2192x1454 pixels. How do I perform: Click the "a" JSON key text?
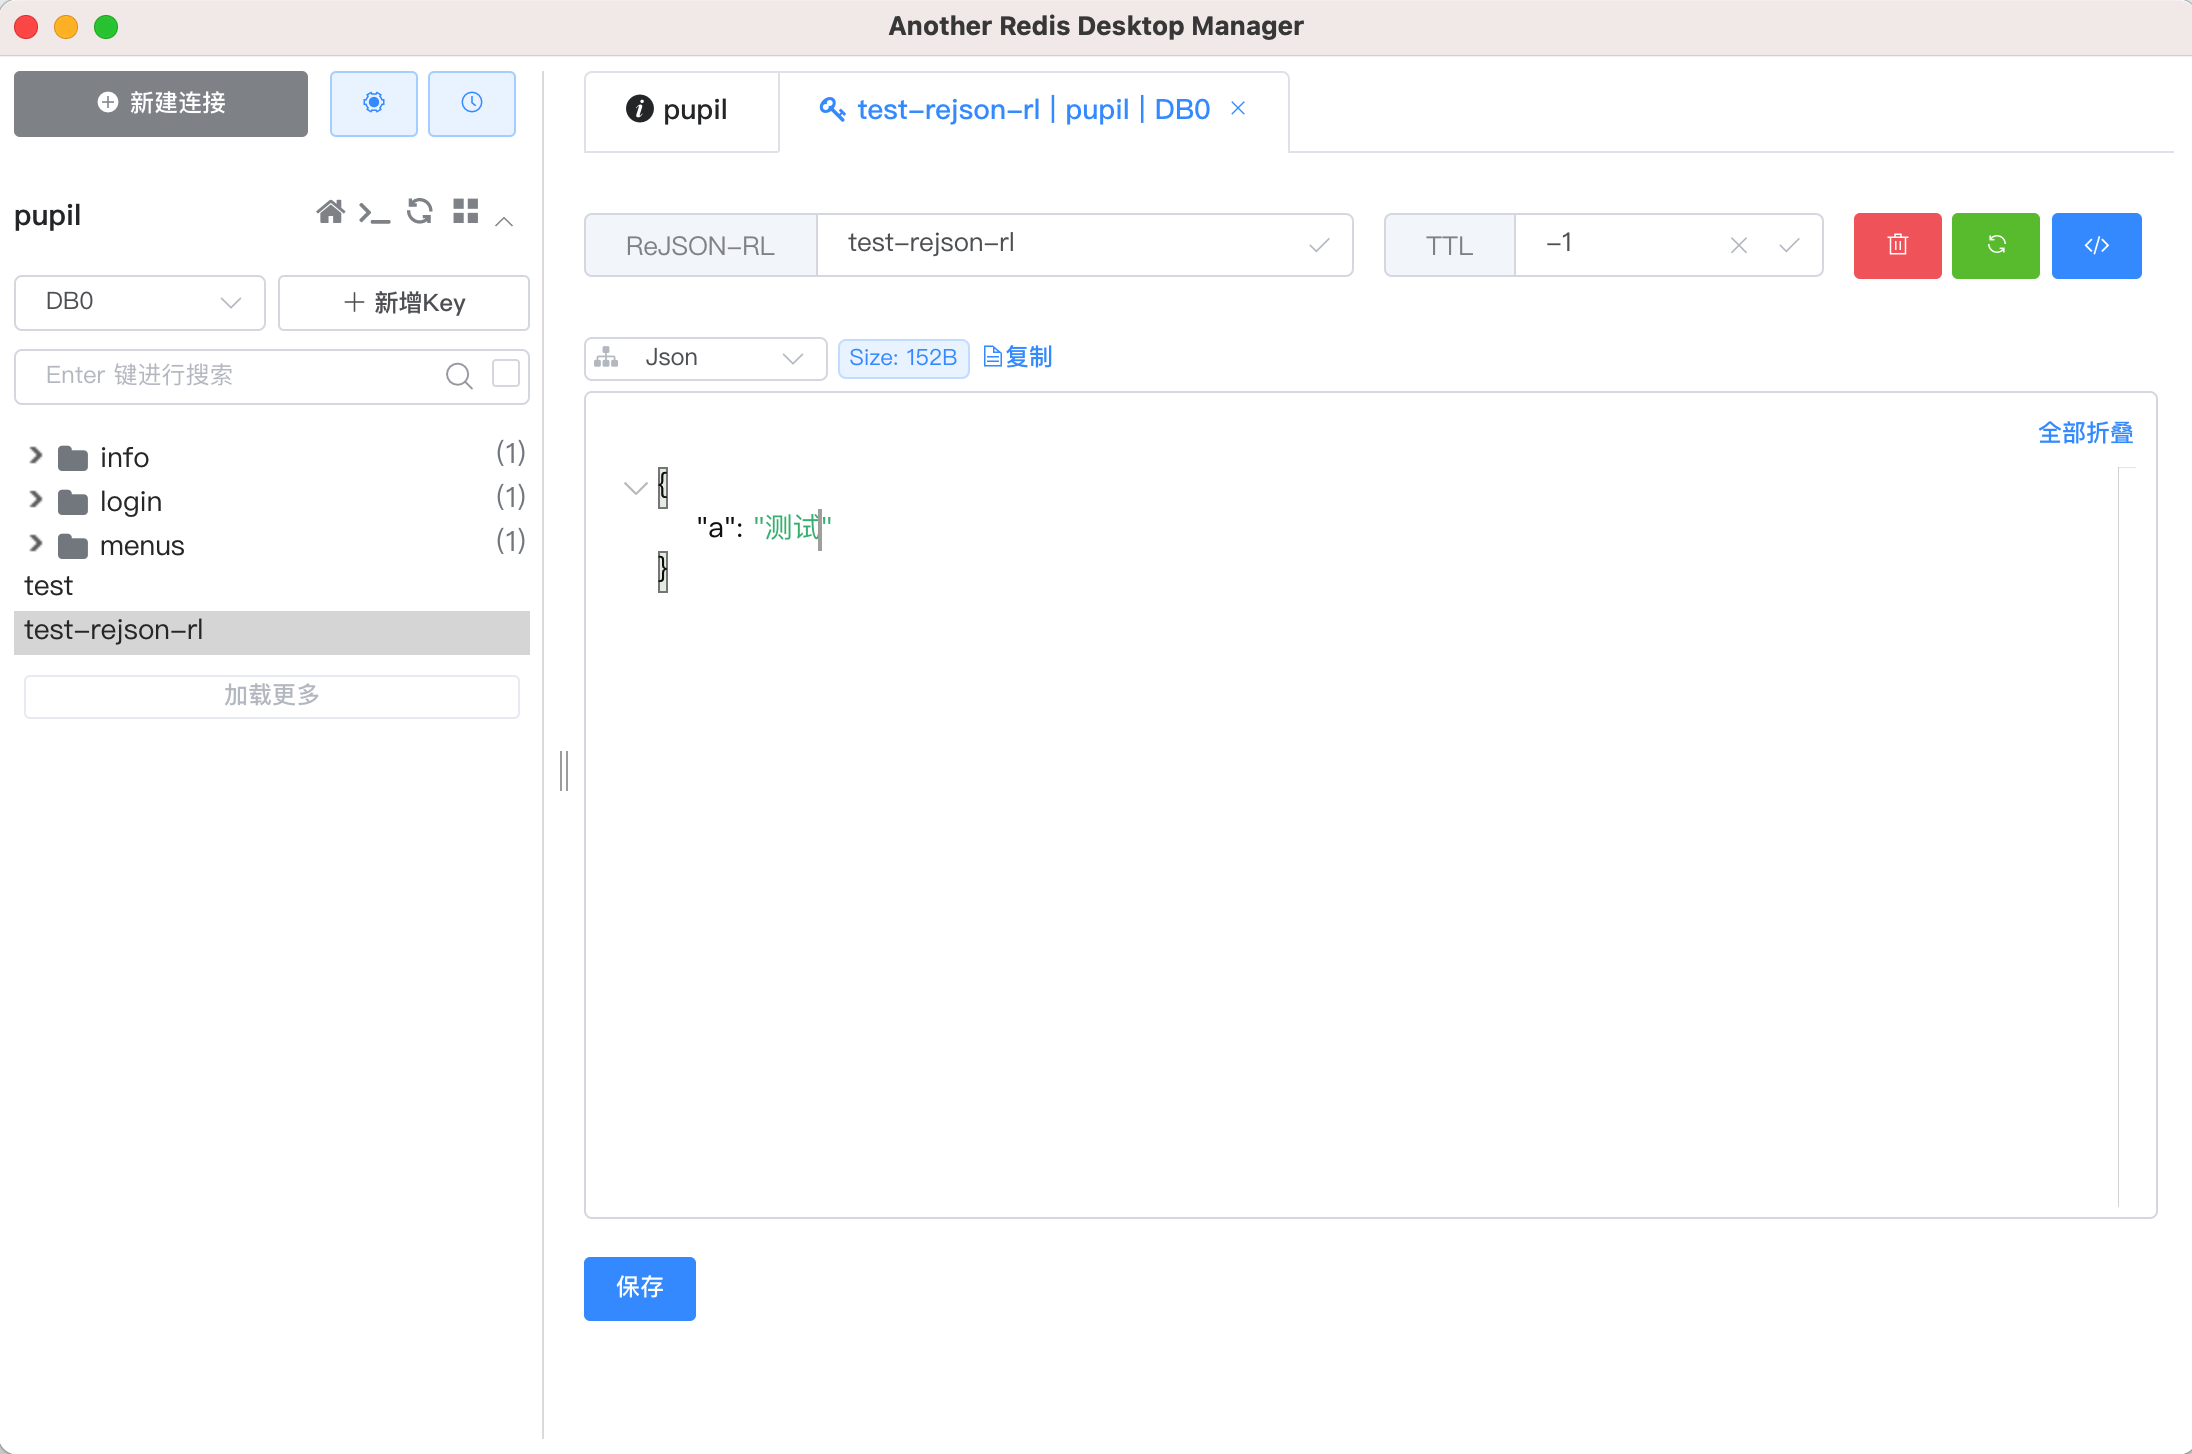715,528
